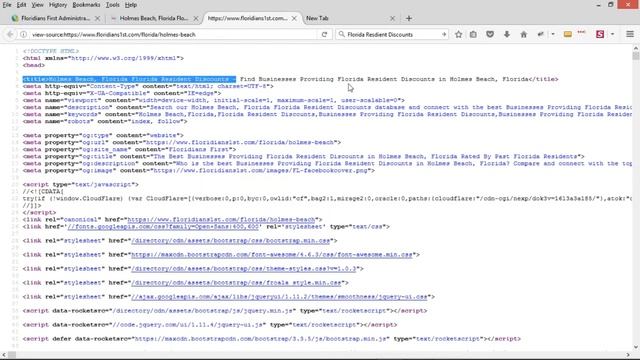Switch to Holmes Beach, Florida tab
The image size is (640, 360).
click(153, 18)
